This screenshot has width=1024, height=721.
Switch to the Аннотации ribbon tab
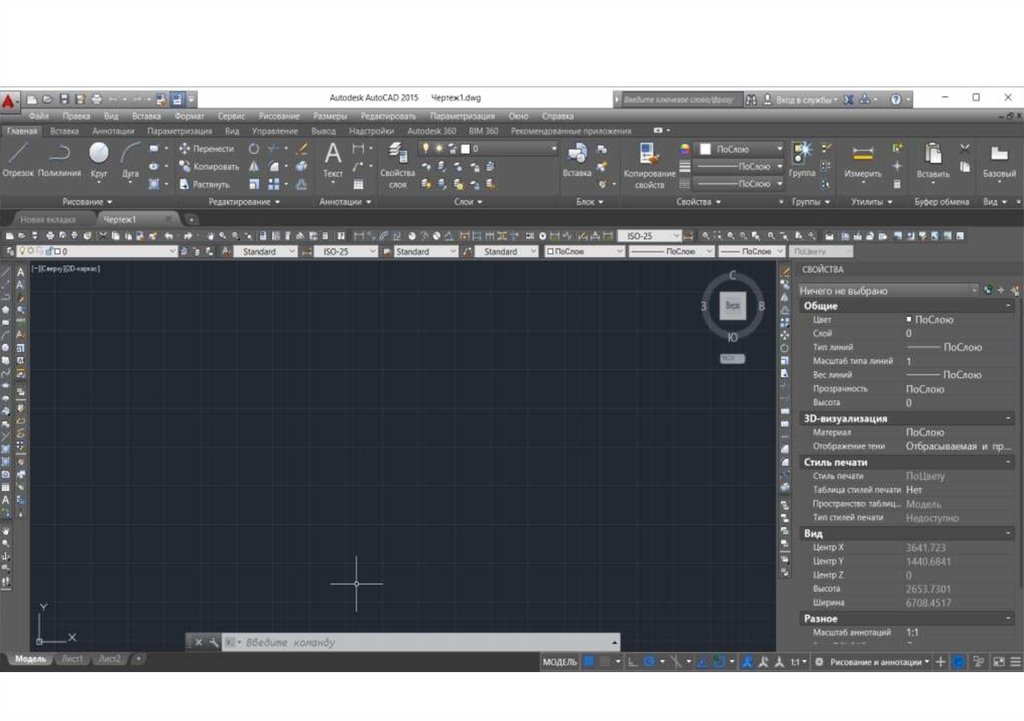coord(113,131)
